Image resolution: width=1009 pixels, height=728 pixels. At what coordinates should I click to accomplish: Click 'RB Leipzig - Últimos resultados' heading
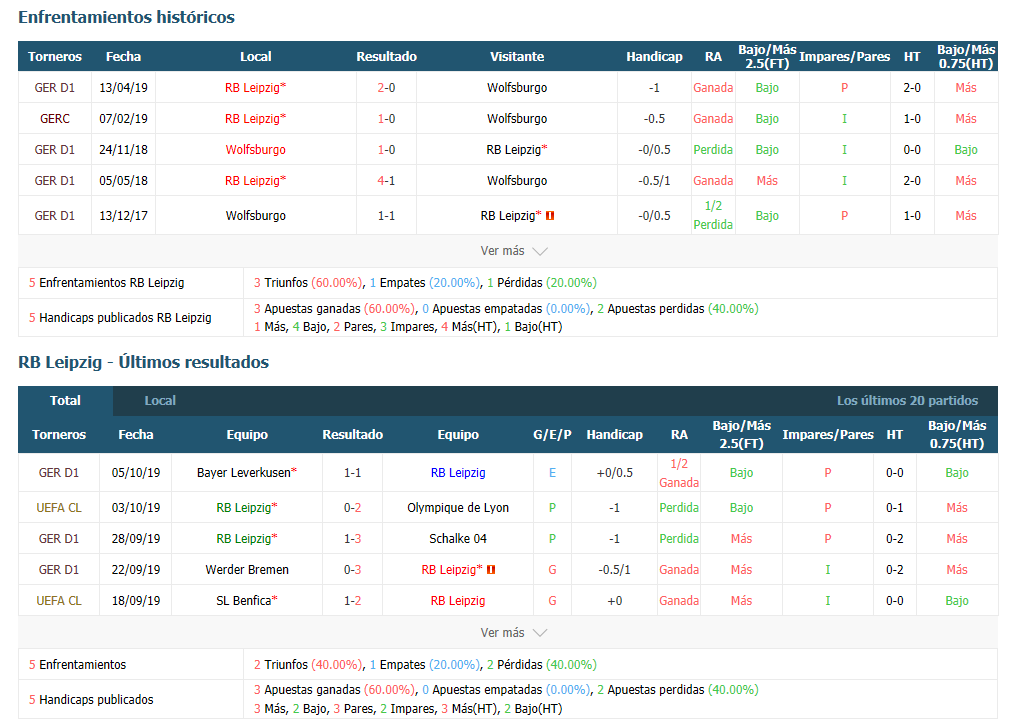click(x=143, y=362)
